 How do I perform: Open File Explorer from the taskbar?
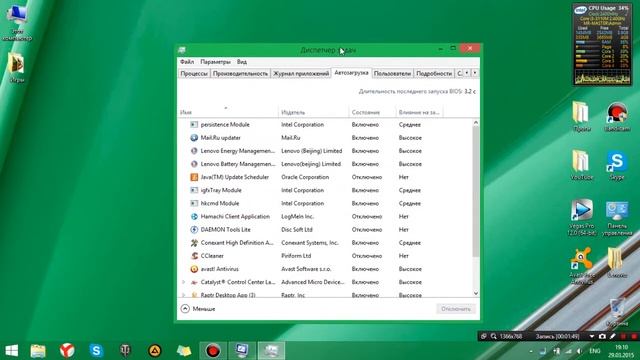[38, 351]
